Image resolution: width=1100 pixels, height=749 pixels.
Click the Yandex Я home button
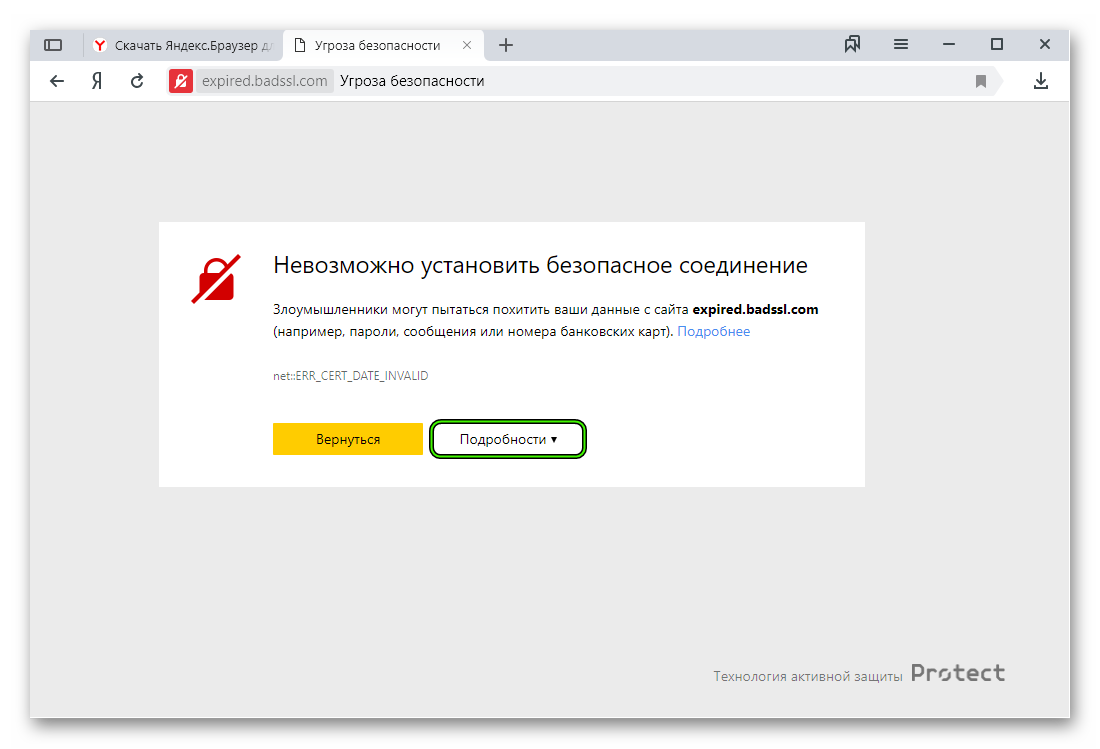point(97,81)
